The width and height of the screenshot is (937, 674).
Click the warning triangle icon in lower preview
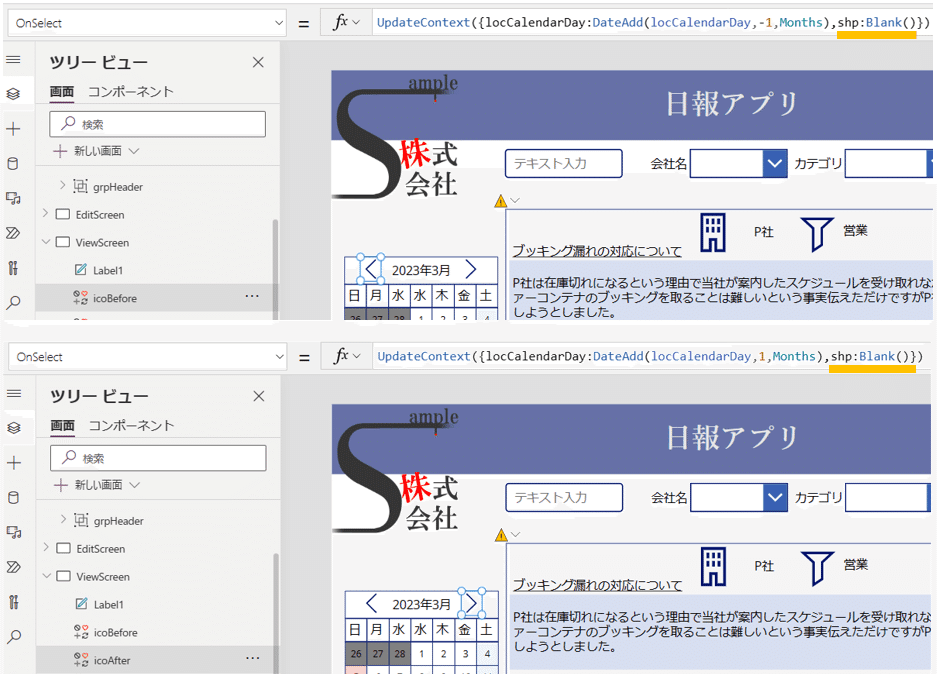[x=501, y=535]
